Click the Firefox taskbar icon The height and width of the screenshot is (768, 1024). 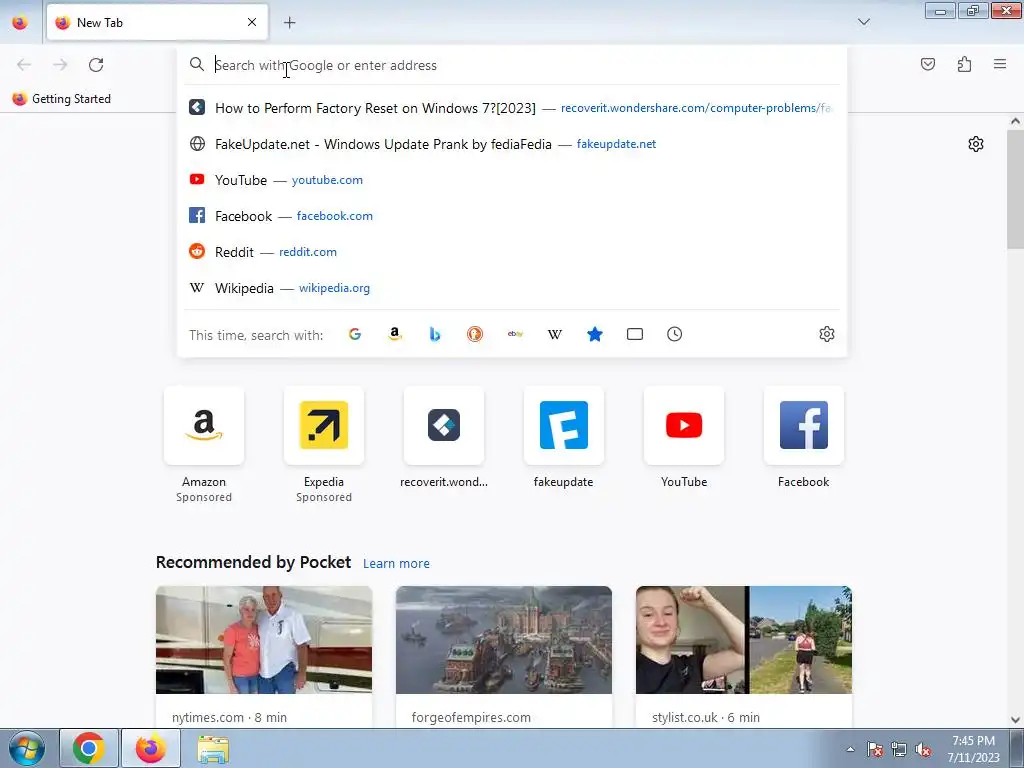[x=150, y=748]
